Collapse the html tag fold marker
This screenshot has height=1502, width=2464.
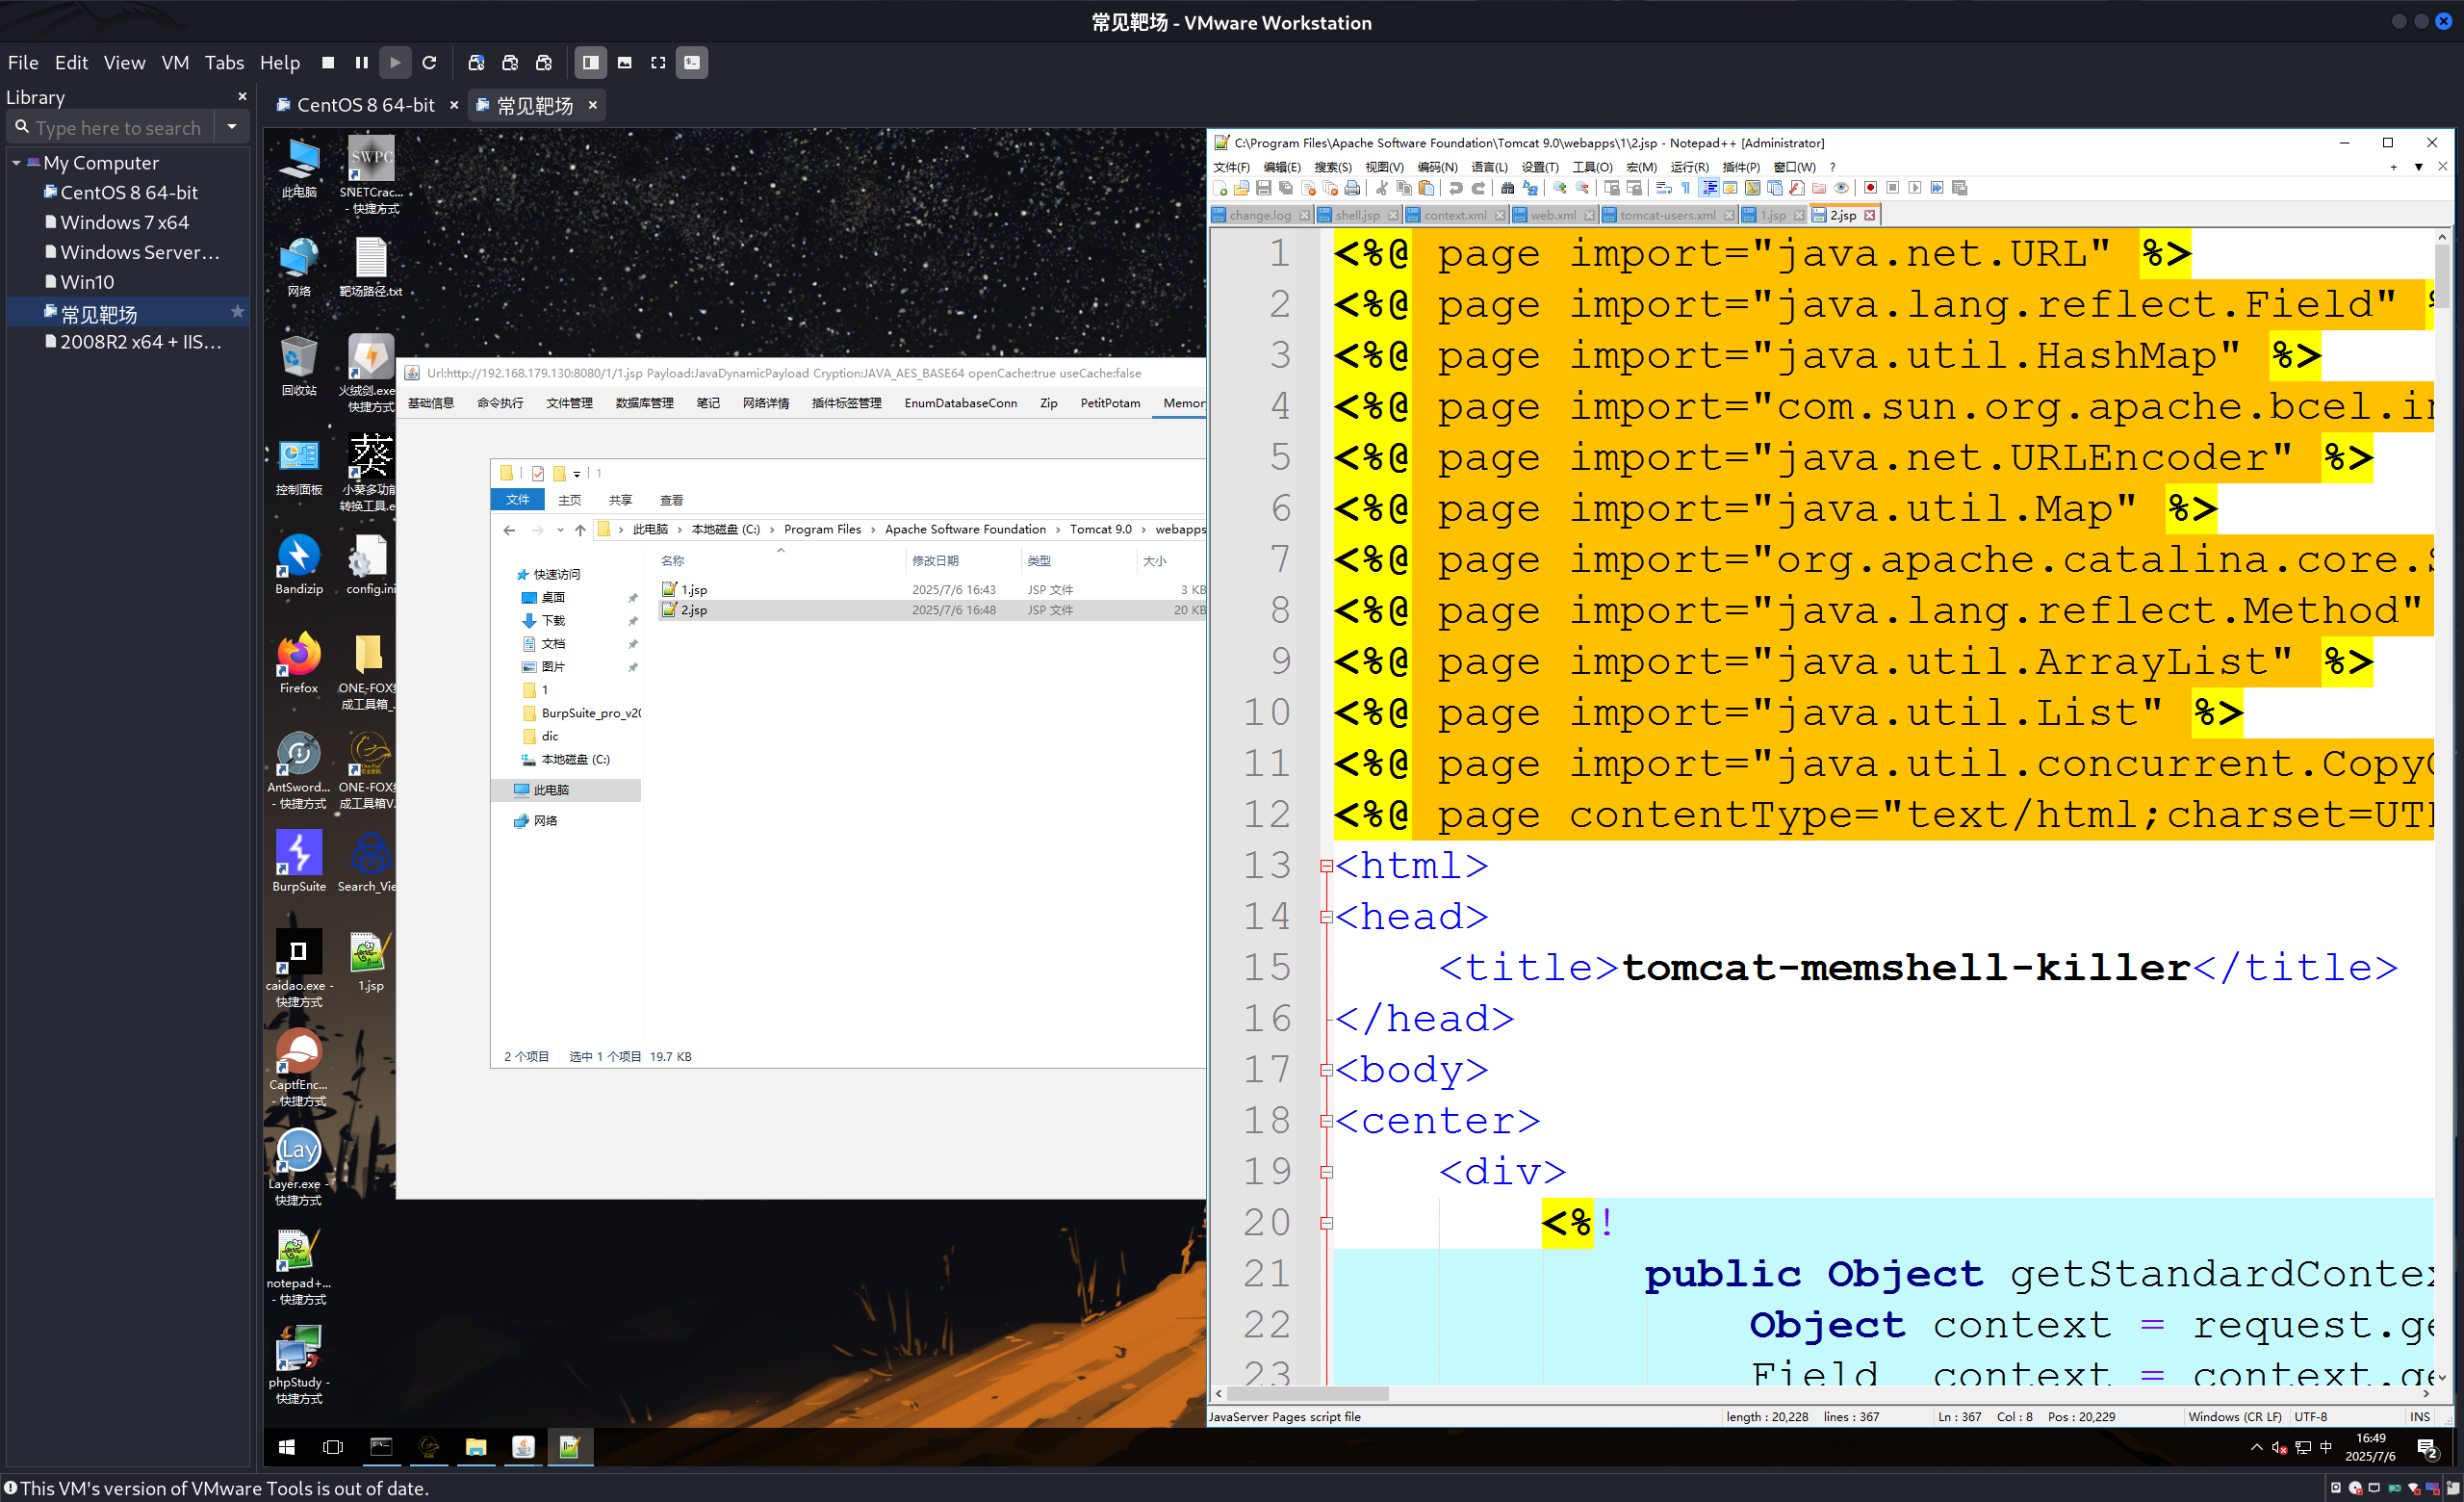pyautogui.click(x=1327, y=866)
